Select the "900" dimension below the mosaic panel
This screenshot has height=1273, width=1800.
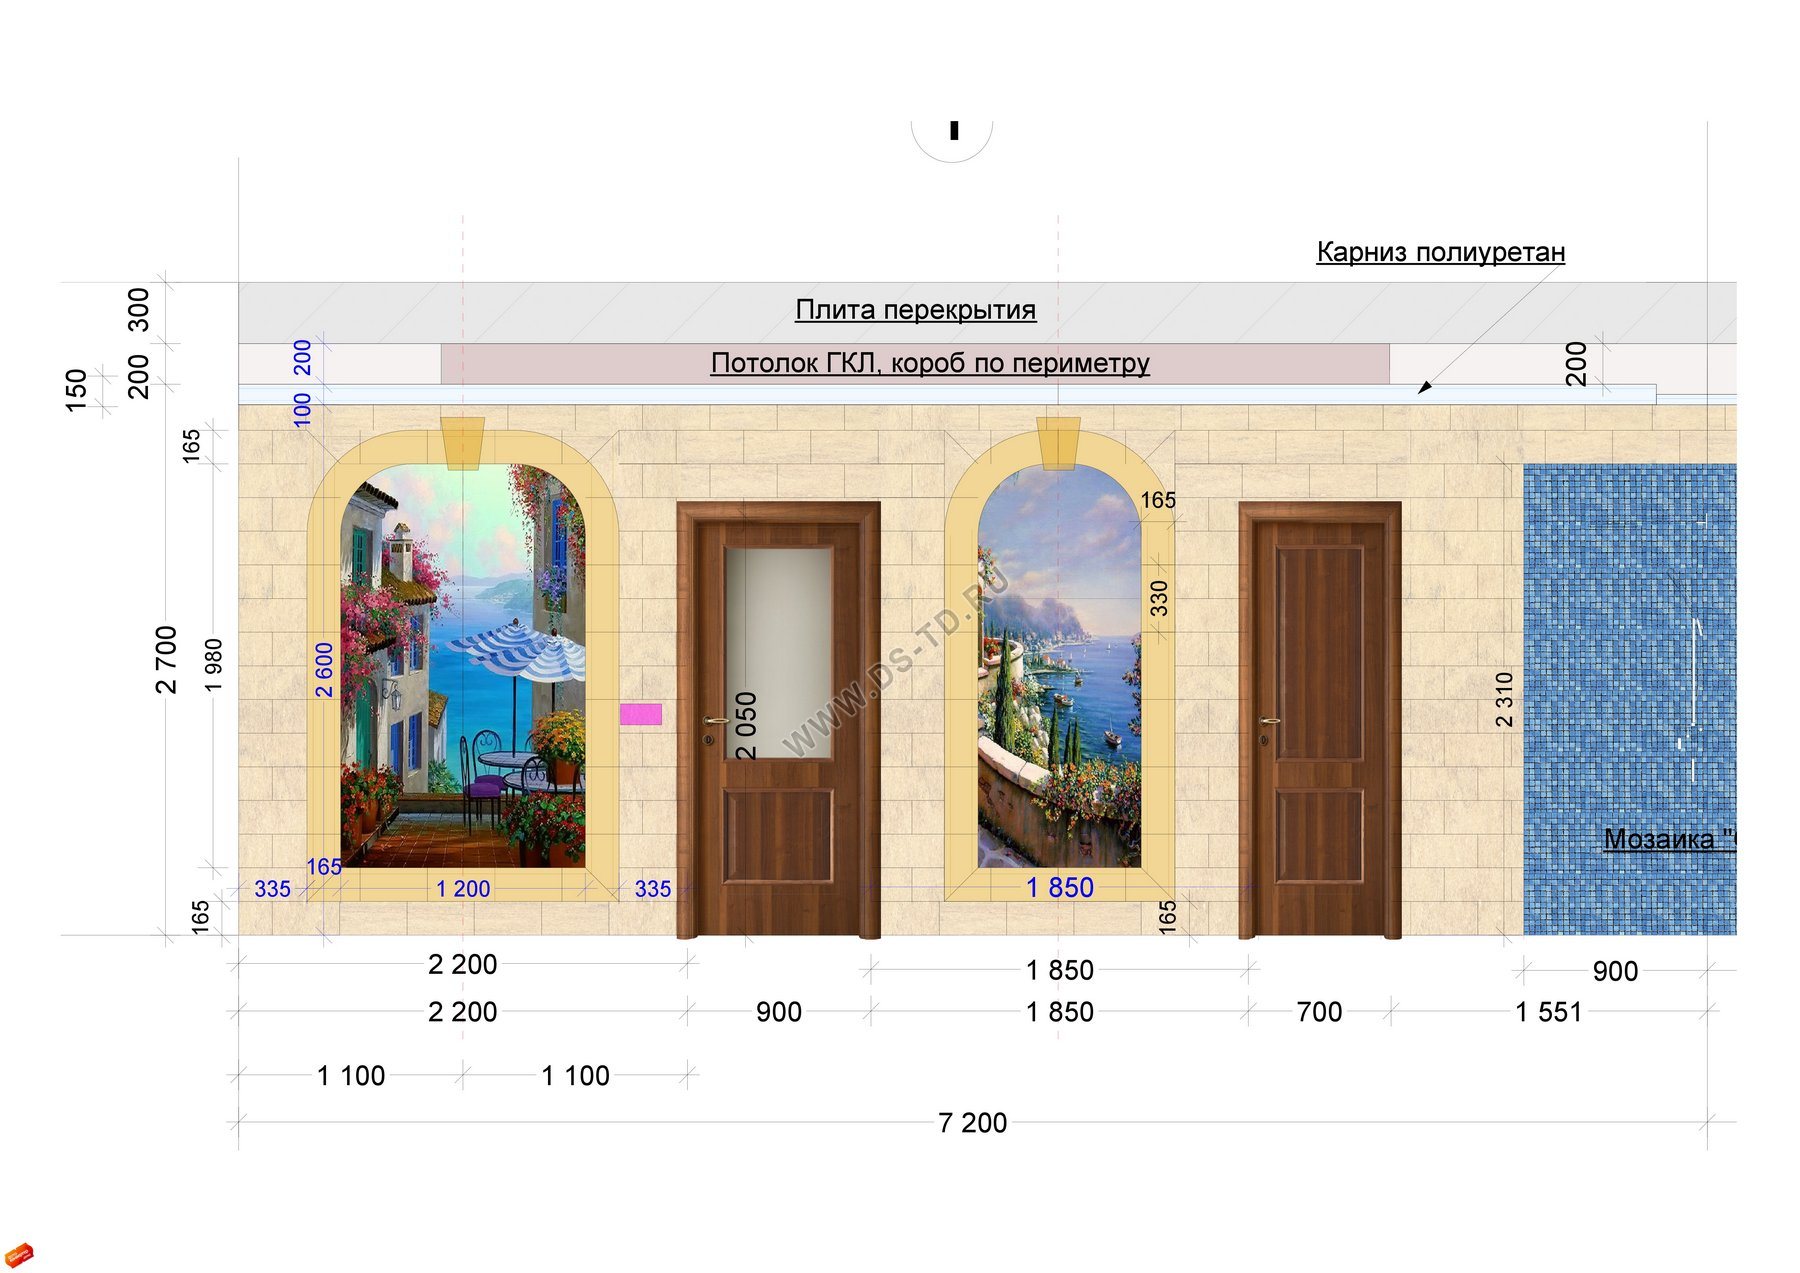[1615, 971]
